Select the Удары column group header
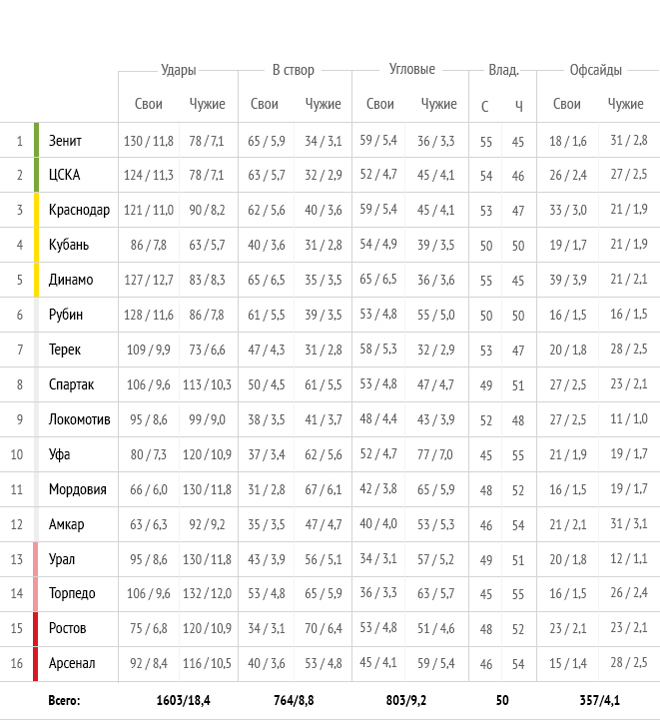The width and height of the screenshot is (660, 720). coord(178,70)
